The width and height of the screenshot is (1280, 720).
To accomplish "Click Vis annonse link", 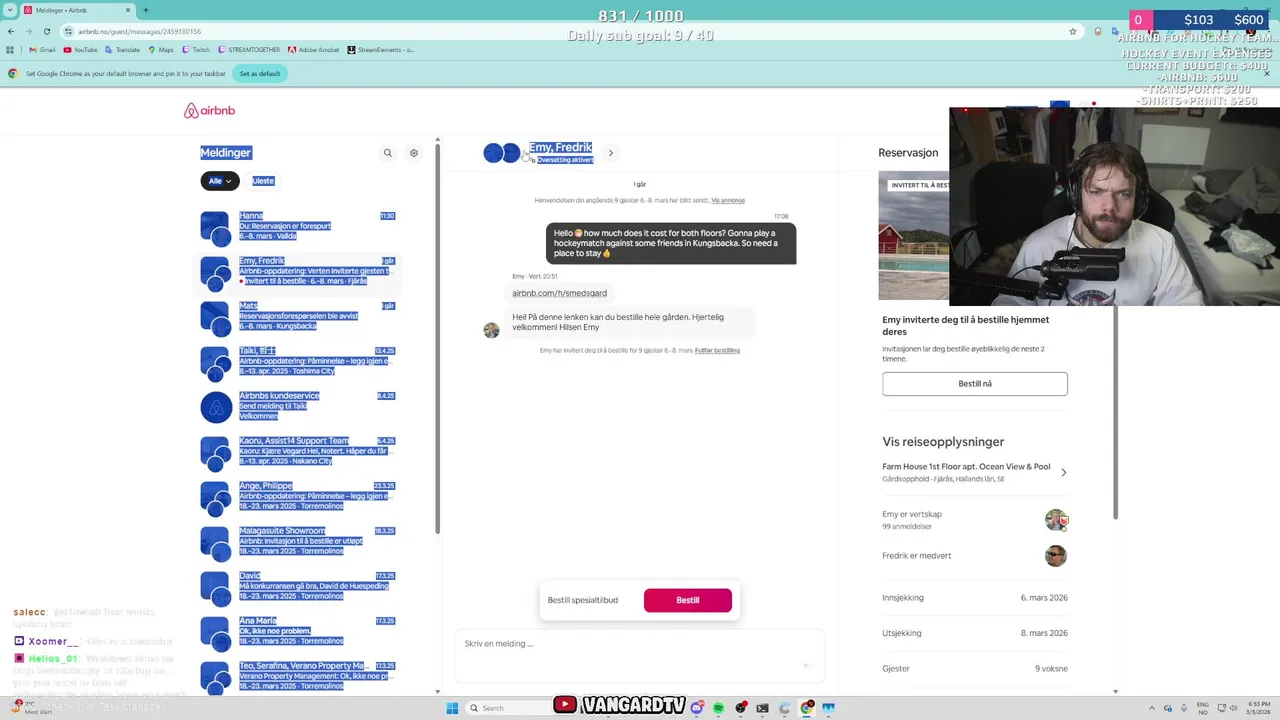I will coord(728,200).
